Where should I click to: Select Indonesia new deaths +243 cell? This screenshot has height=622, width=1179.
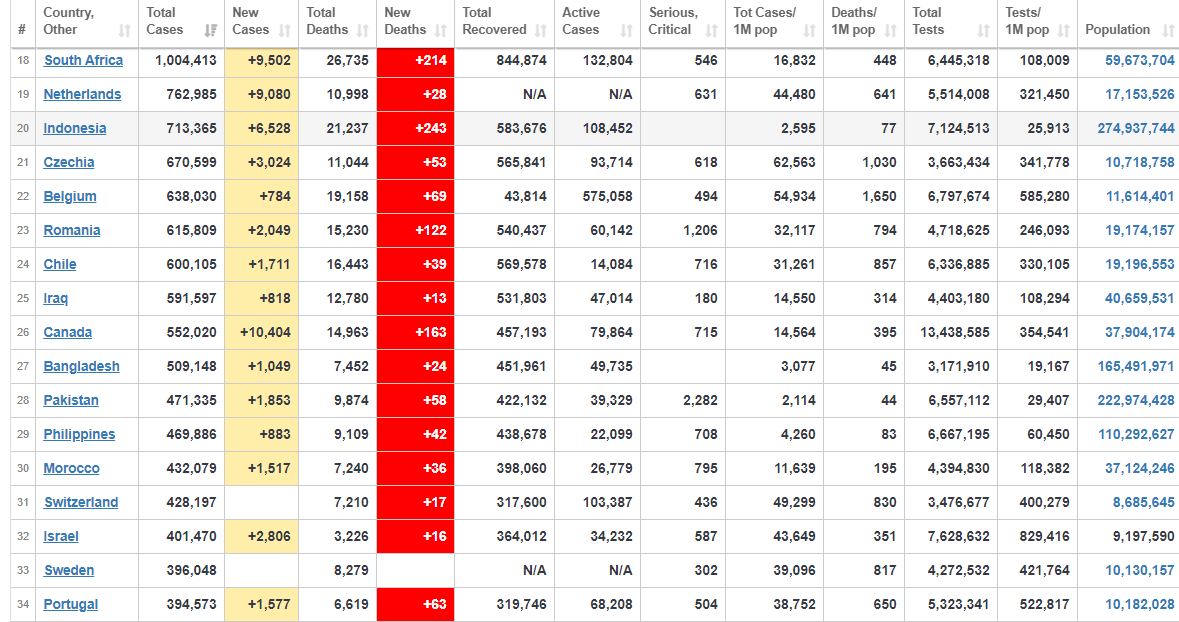(x=415, y=128)
